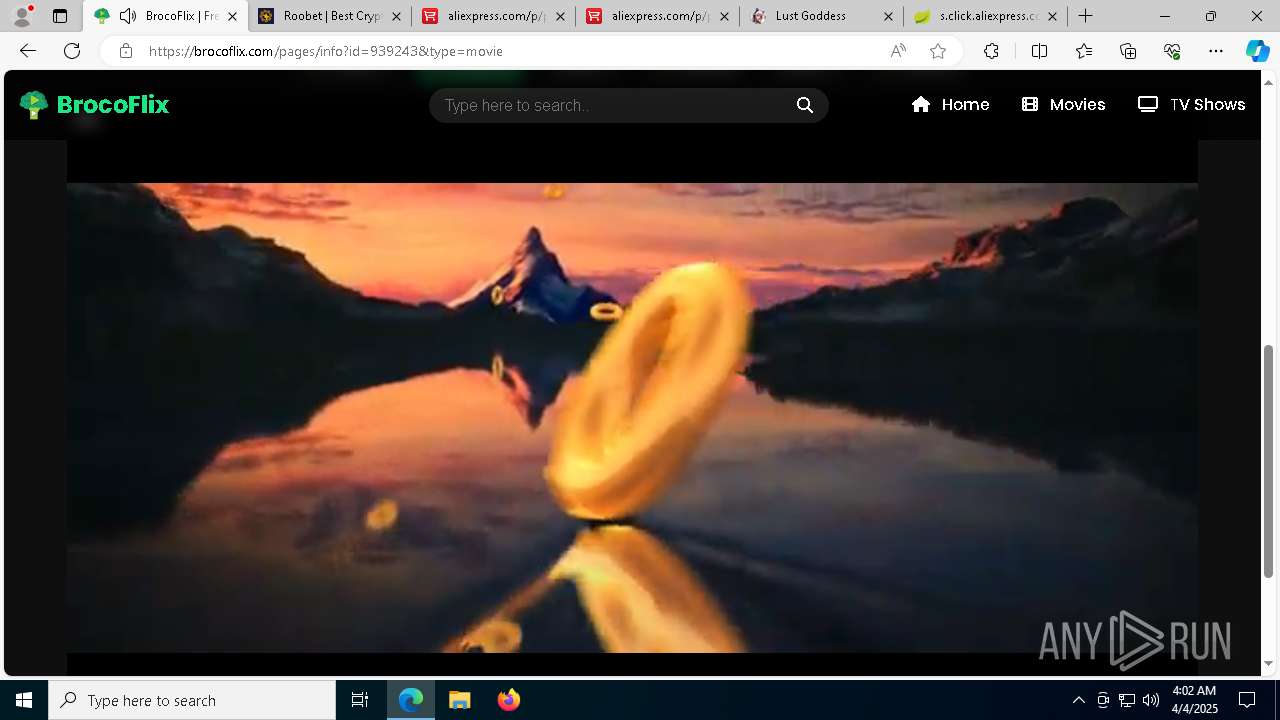Click the page vertical scrollbar thumb
The image size is (1280, 720).
pos(1269,462)
